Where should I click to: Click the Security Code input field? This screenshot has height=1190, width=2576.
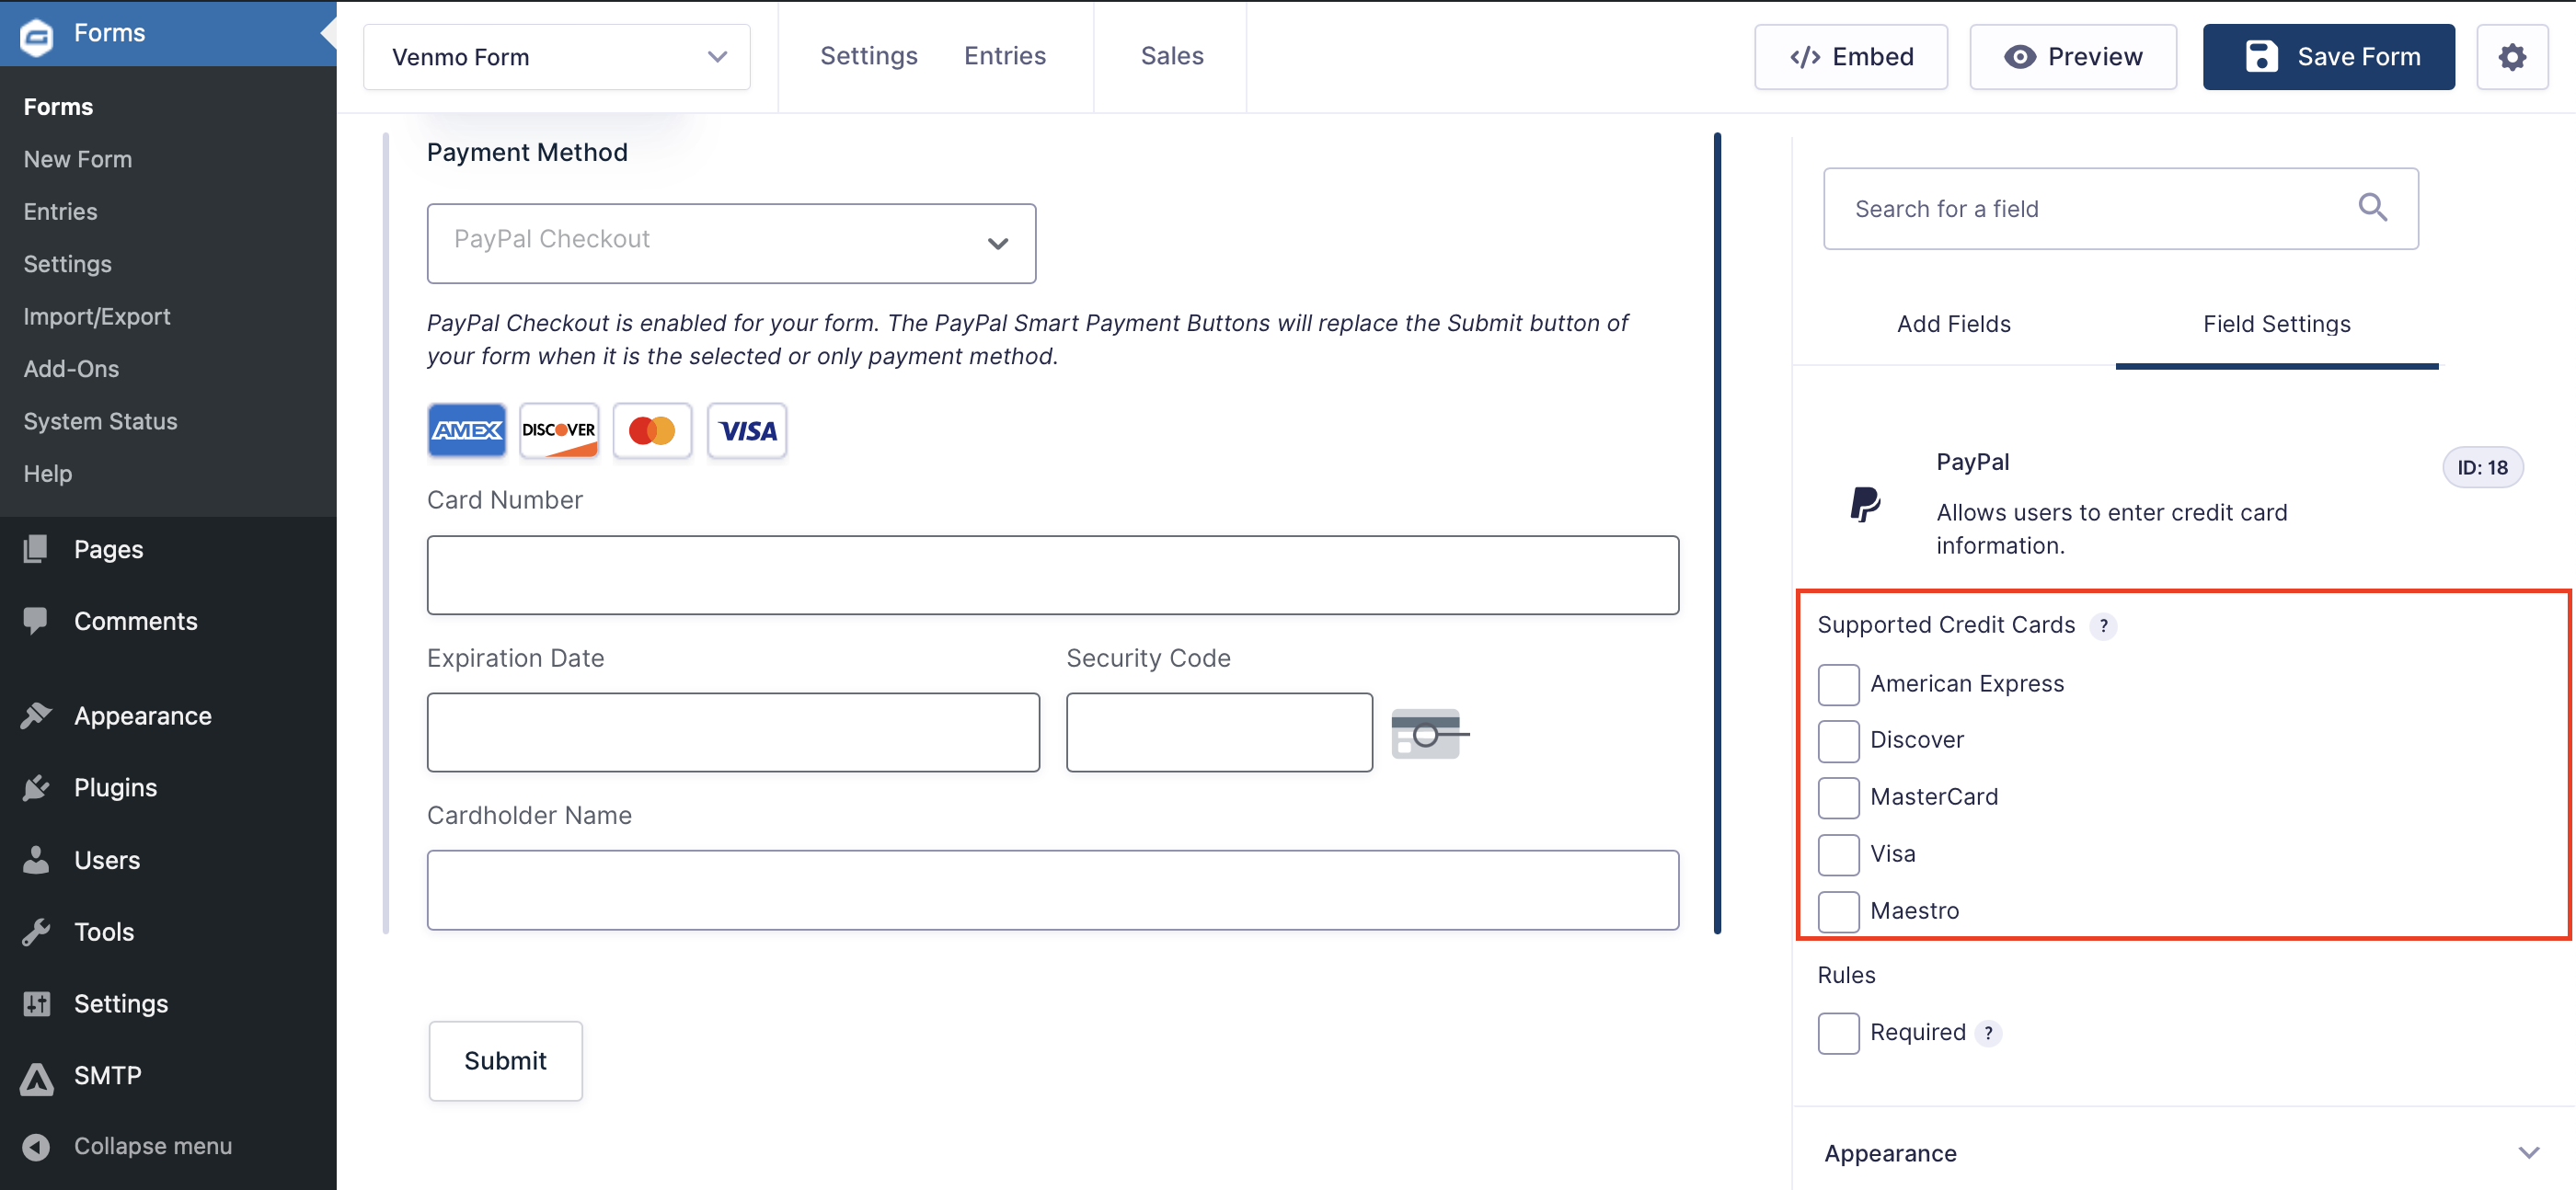point(1219,732)
